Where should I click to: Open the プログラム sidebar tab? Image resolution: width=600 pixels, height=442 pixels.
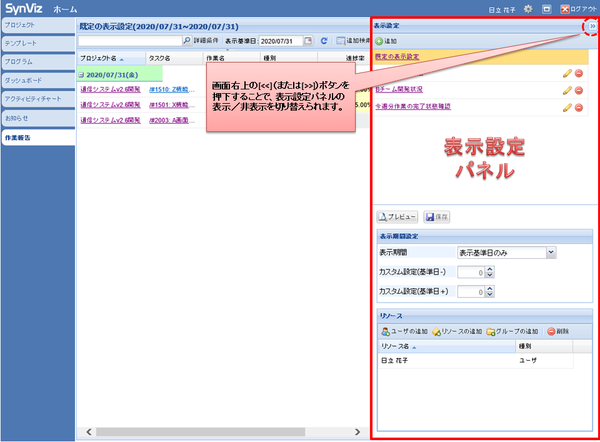tap(38, 62)
